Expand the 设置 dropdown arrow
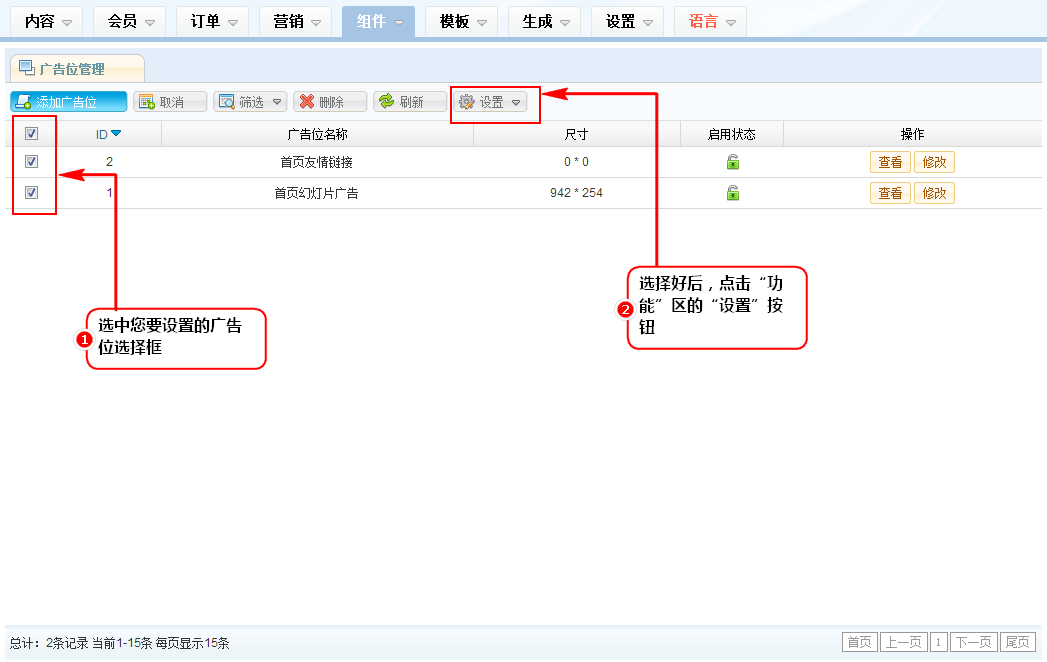Image resolution: width=1047 pixels, height=662 pixels. click(516, 102)
